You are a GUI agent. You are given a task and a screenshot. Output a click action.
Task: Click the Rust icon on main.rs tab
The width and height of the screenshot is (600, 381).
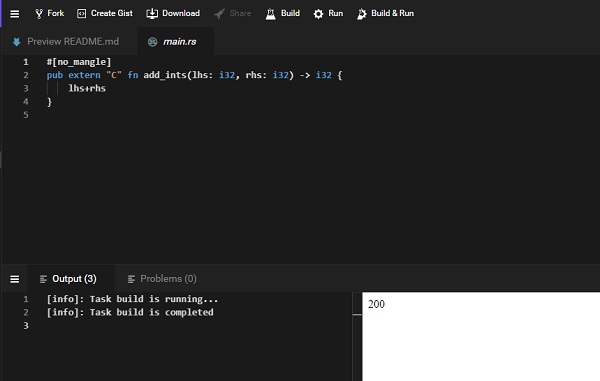[152, 42]
